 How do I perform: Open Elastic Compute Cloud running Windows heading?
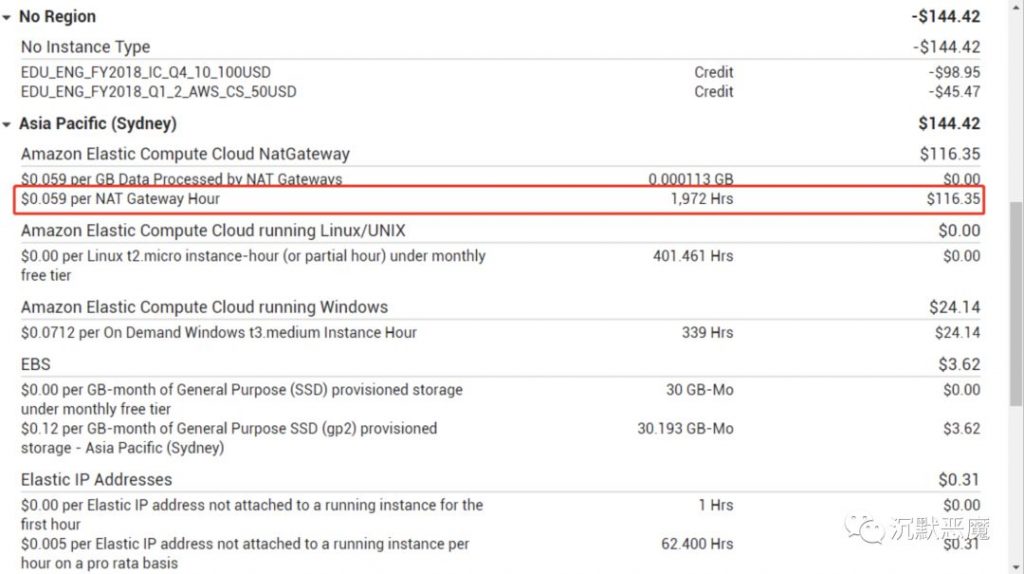tap(204, 307)
